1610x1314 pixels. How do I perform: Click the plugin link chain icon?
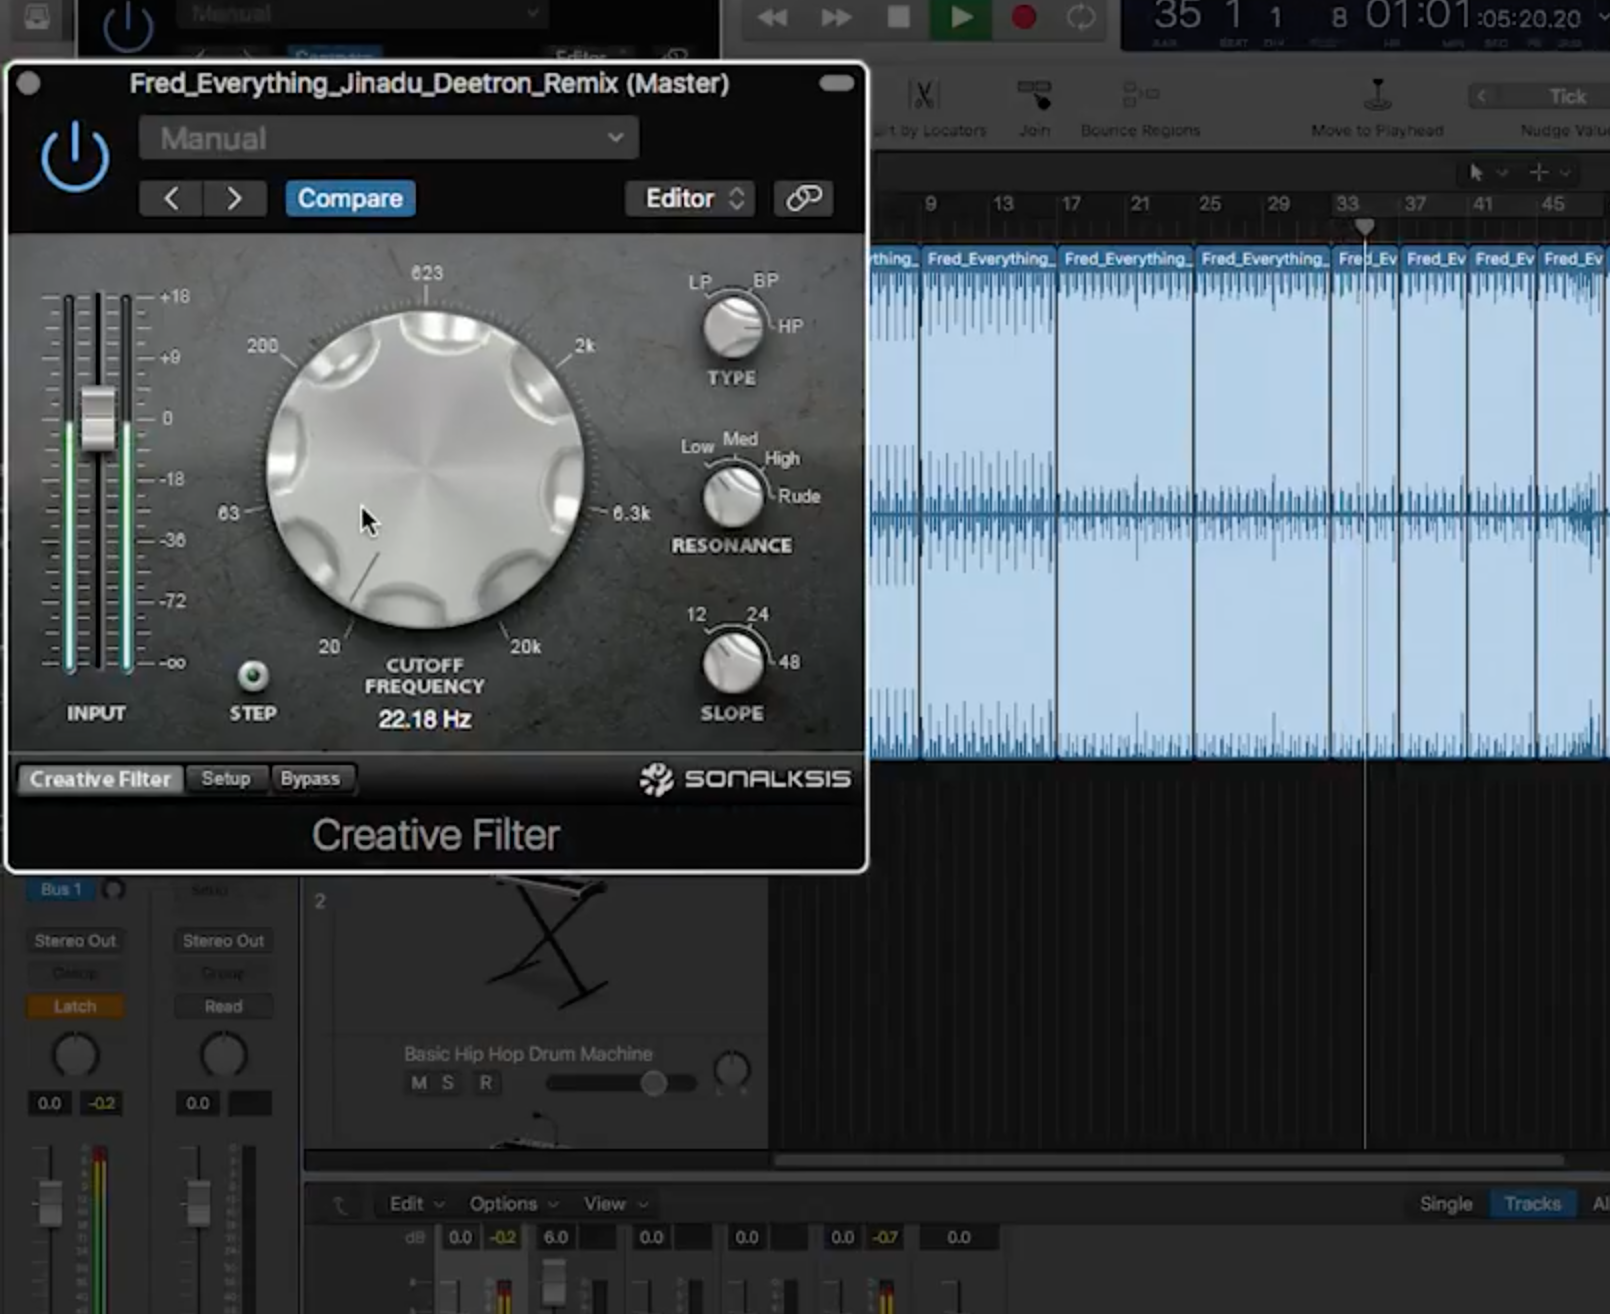[803, 198]
